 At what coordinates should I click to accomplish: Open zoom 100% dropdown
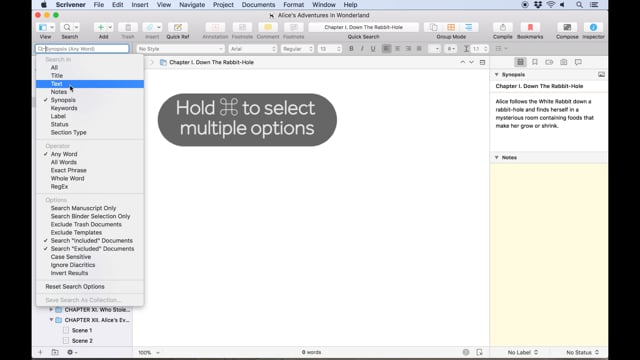(149, 352)
